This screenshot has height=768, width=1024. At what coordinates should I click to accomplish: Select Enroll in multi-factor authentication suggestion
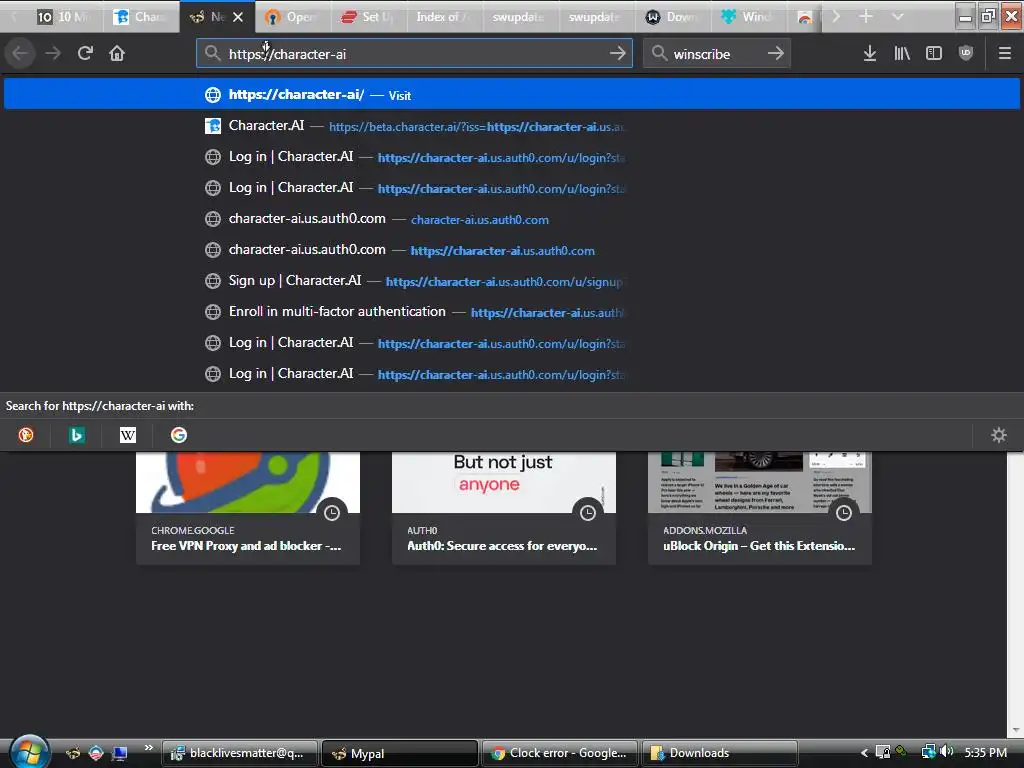point(512,312)
